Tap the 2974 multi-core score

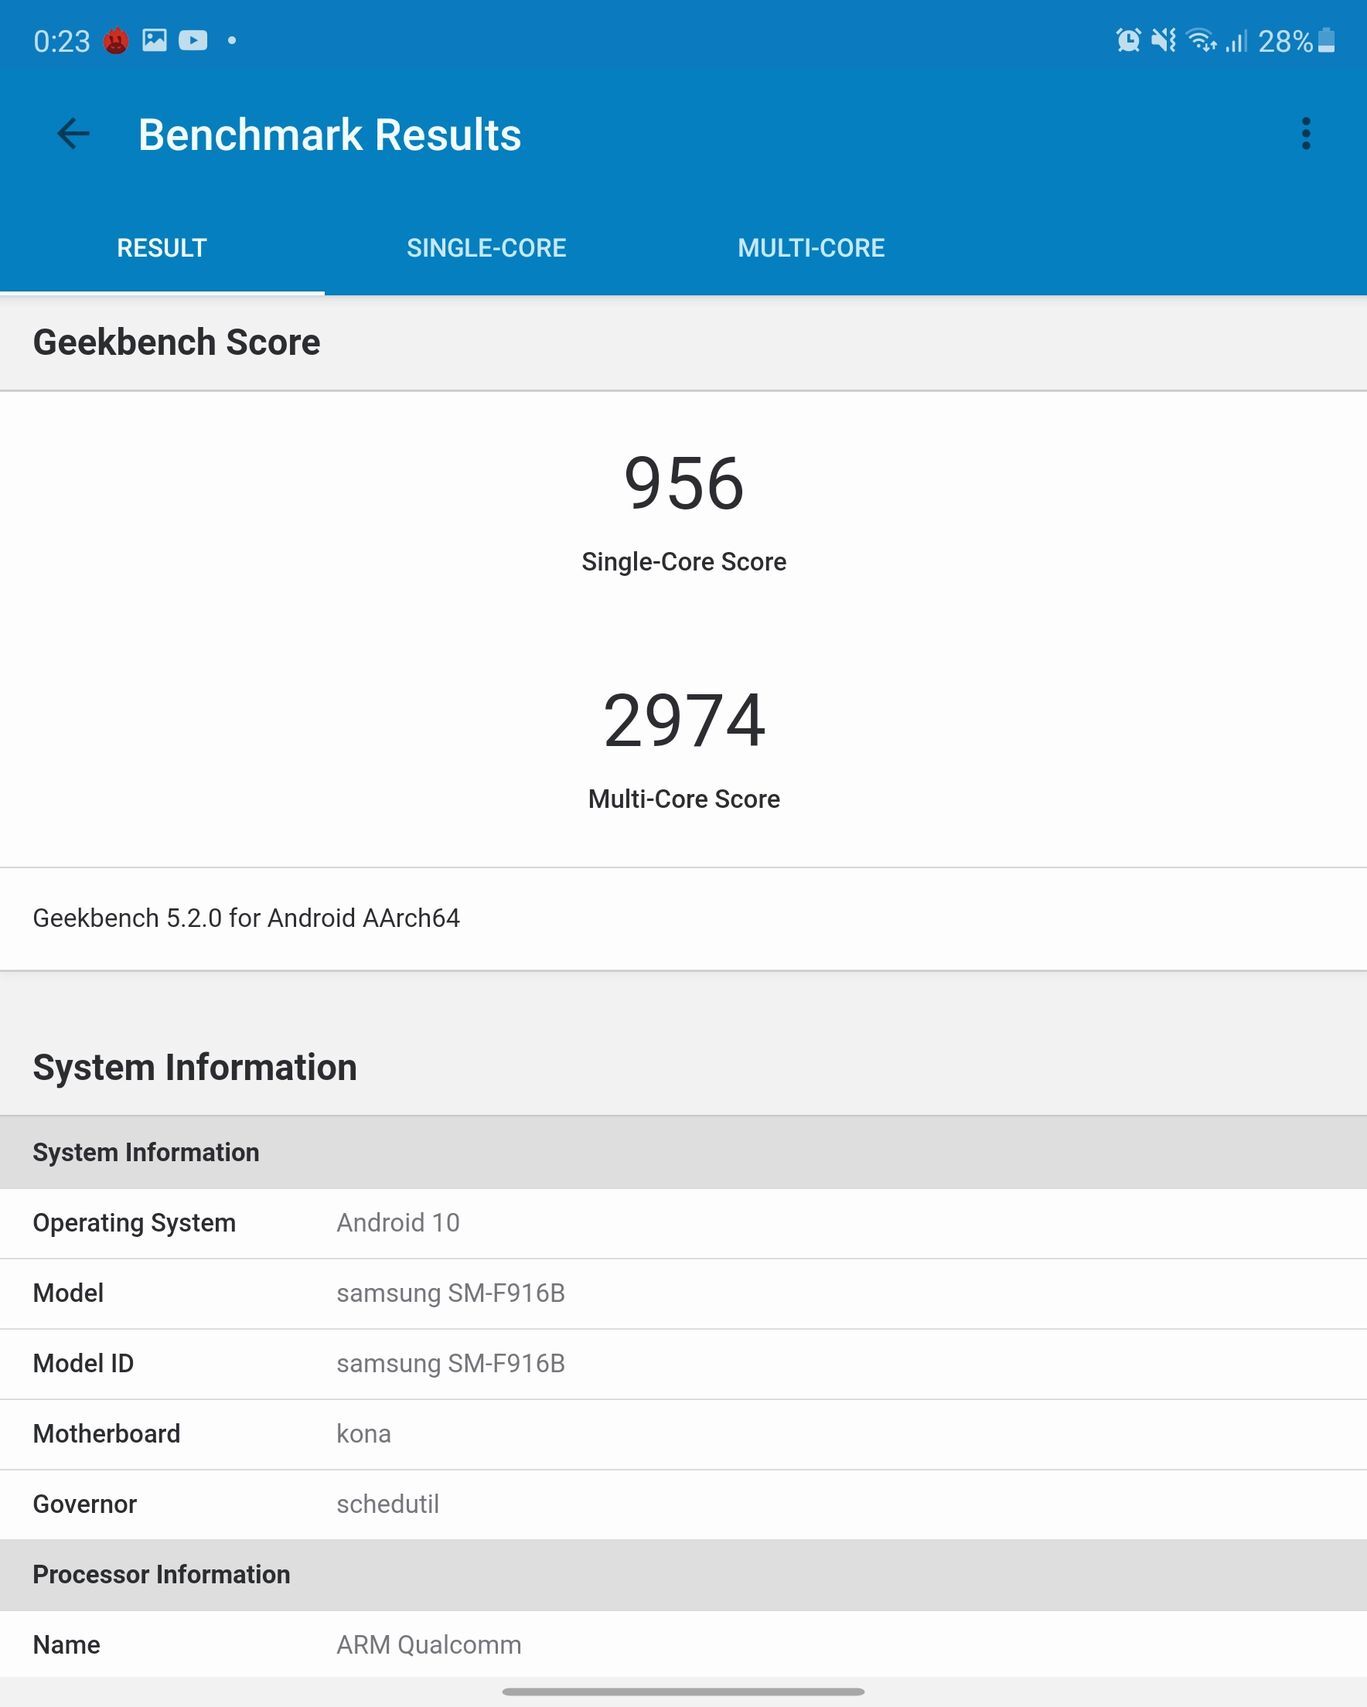[684, 721]
